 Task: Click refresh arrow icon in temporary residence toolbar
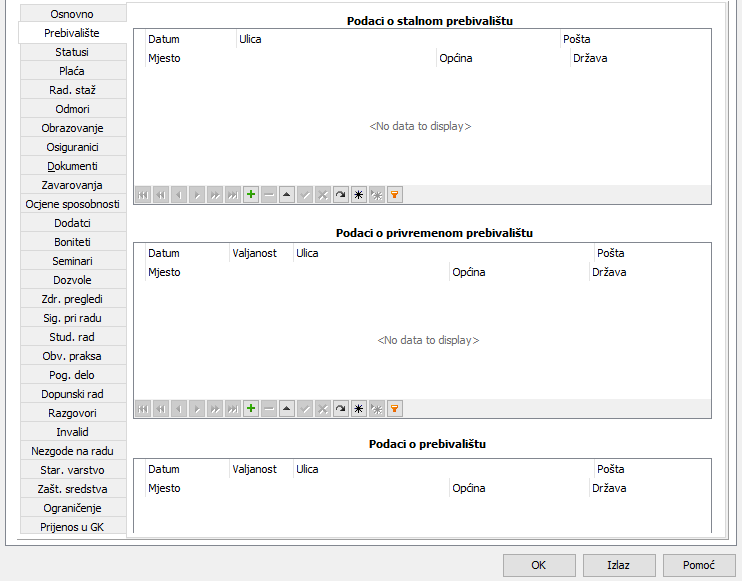(x=340, y=408)
